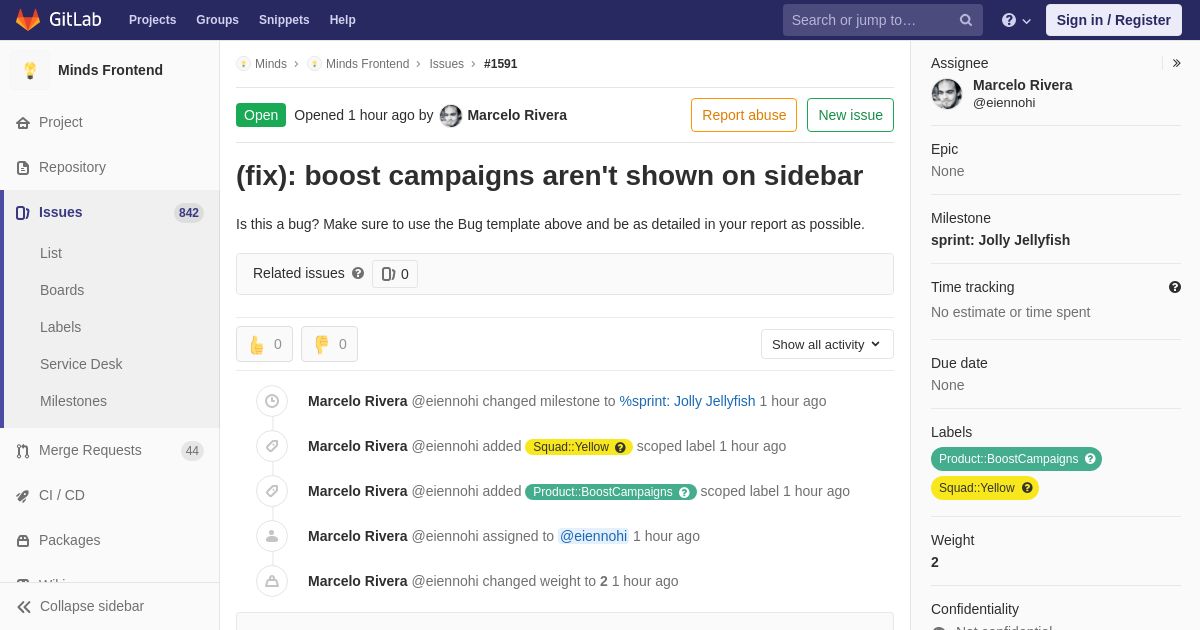Open Snippets in the top navbar
Screen dimensions: 1200x630
click(x=284, y=20)
